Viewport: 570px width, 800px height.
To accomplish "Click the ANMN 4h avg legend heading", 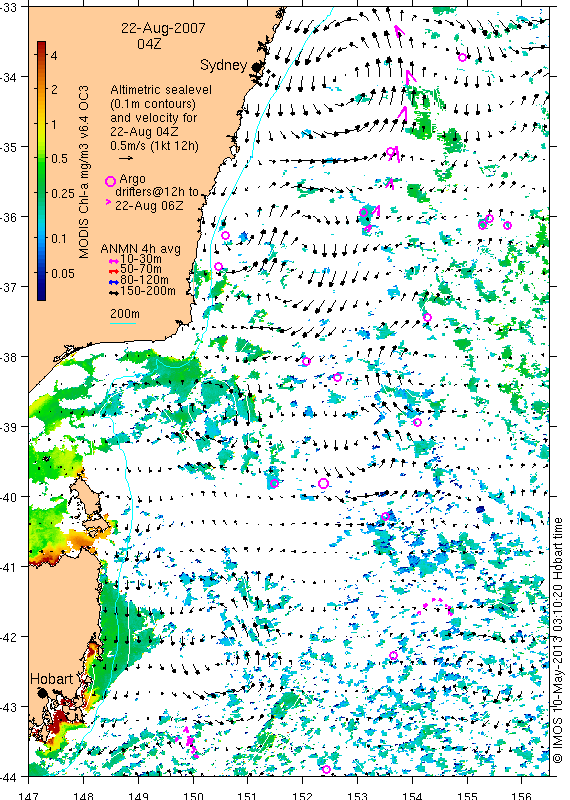I will click(x=140, y=249).
